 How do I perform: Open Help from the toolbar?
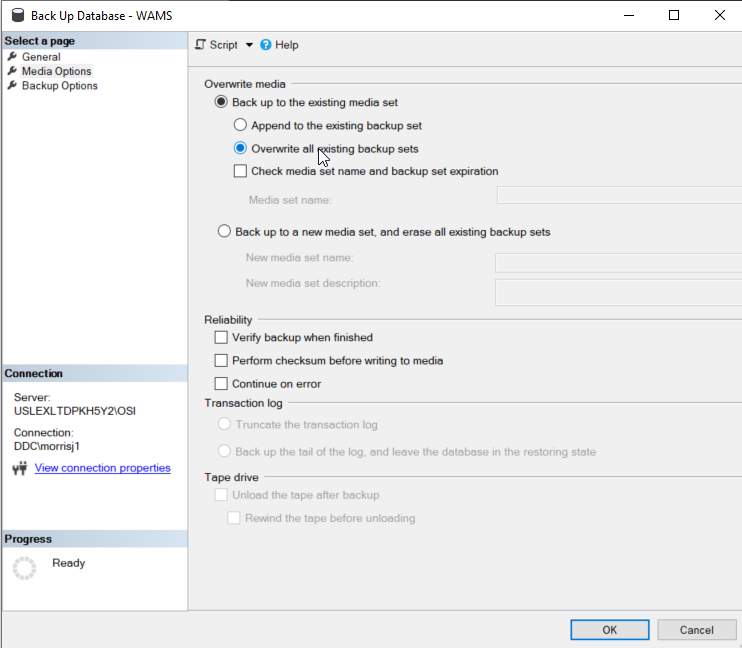279,45
